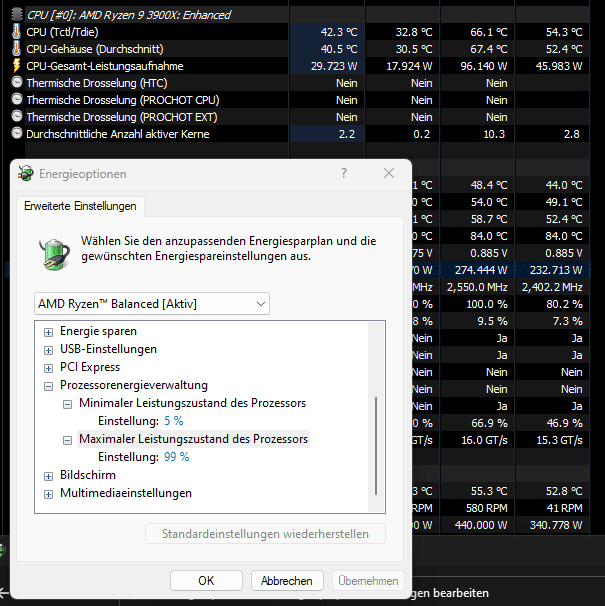Click the 42.3 °C current CPU temperature value

tap(339, 32)
